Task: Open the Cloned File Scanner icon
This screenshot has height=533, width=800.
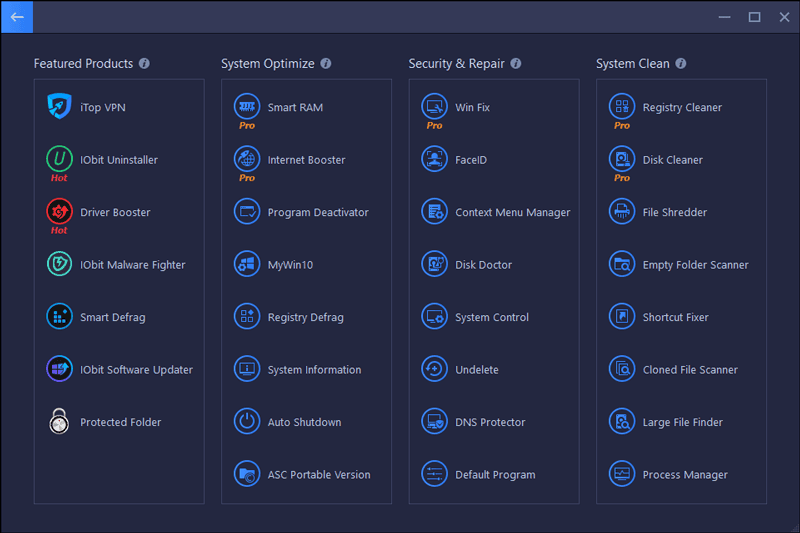Action: pyautogui.click(x=622, y=369)
